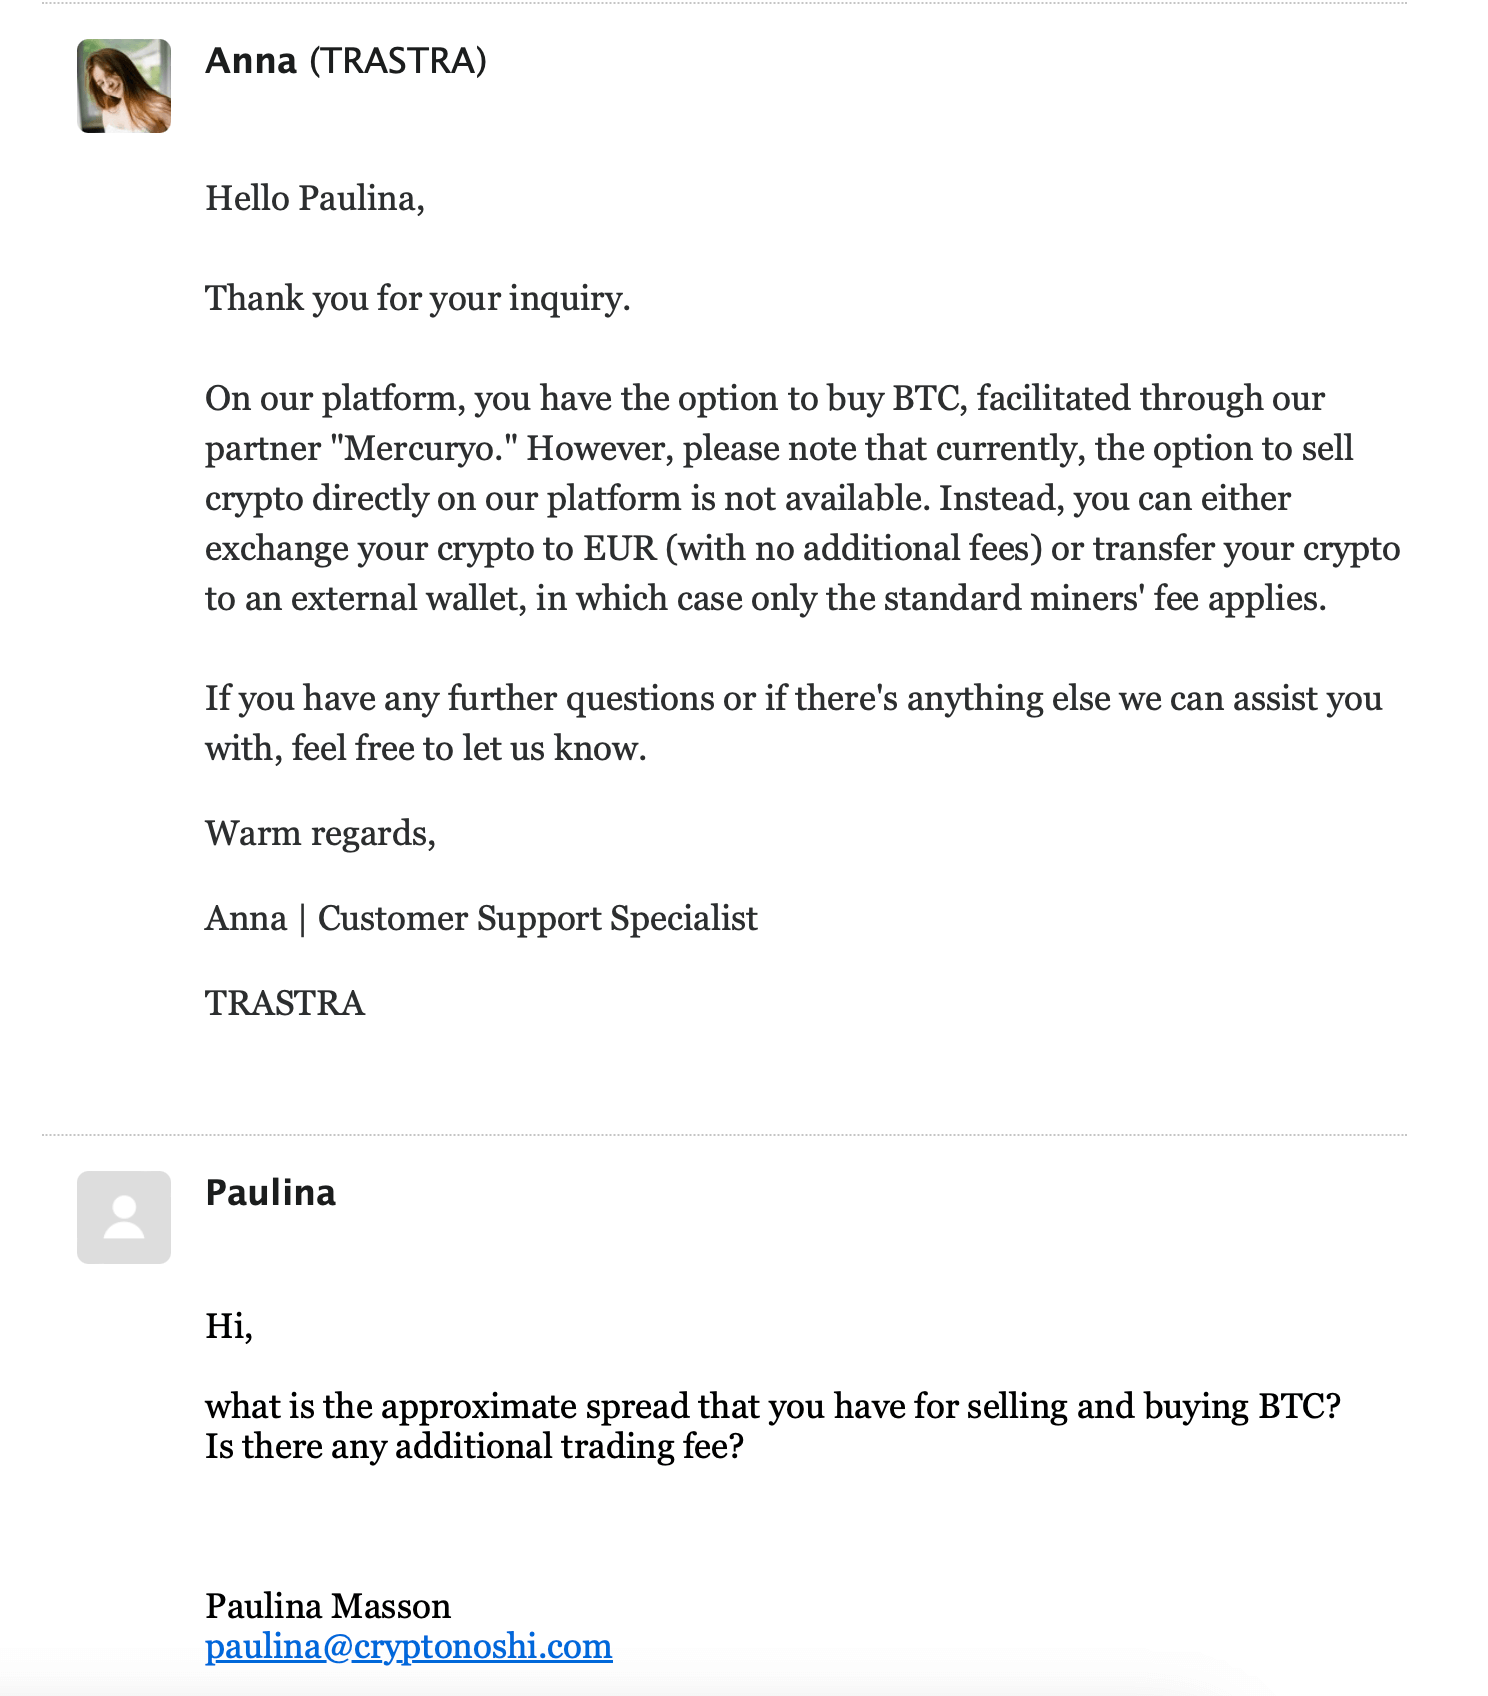Viewport: 1488px width, 1696px height.
Task: Click the Hi greeting in Paulina's message
Action: (229, 1326)
